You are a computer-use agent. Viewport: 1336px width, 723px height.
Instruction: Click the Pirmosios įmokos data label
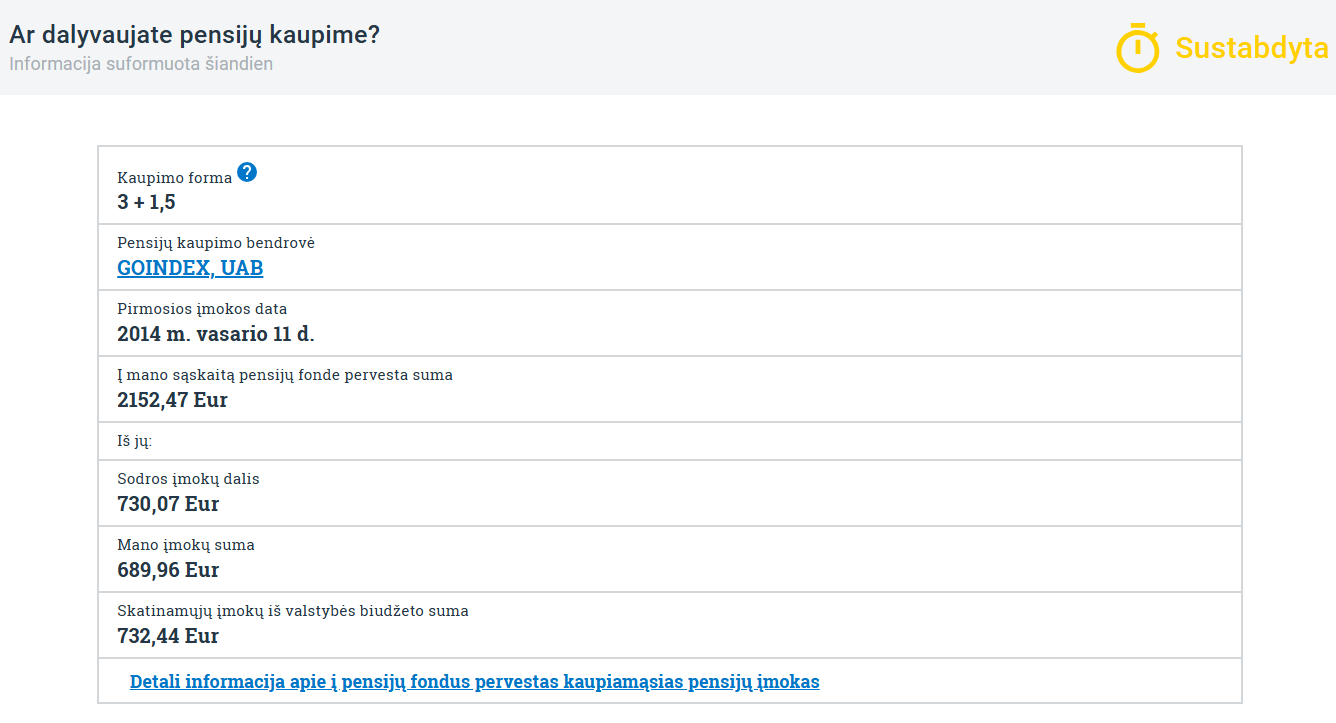pos(202,309)
